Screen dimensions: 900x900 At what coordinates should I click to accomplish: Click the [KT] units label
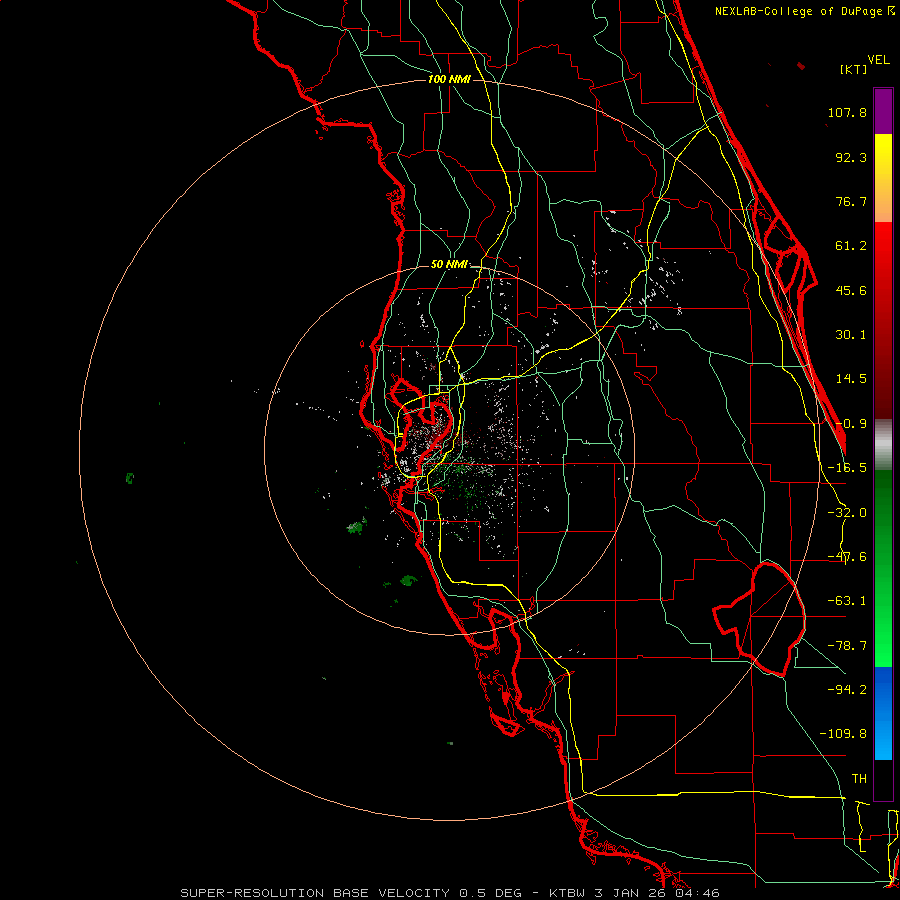[x=854, y=69]
